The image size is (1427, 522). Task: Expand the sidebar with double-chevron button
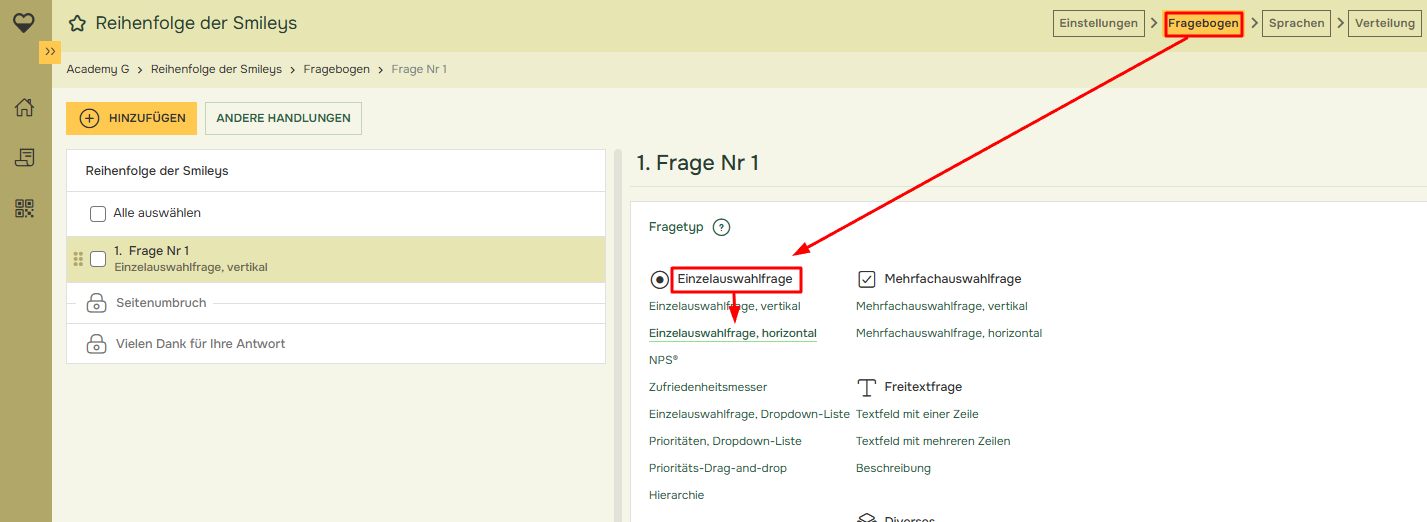pos(50,52)
